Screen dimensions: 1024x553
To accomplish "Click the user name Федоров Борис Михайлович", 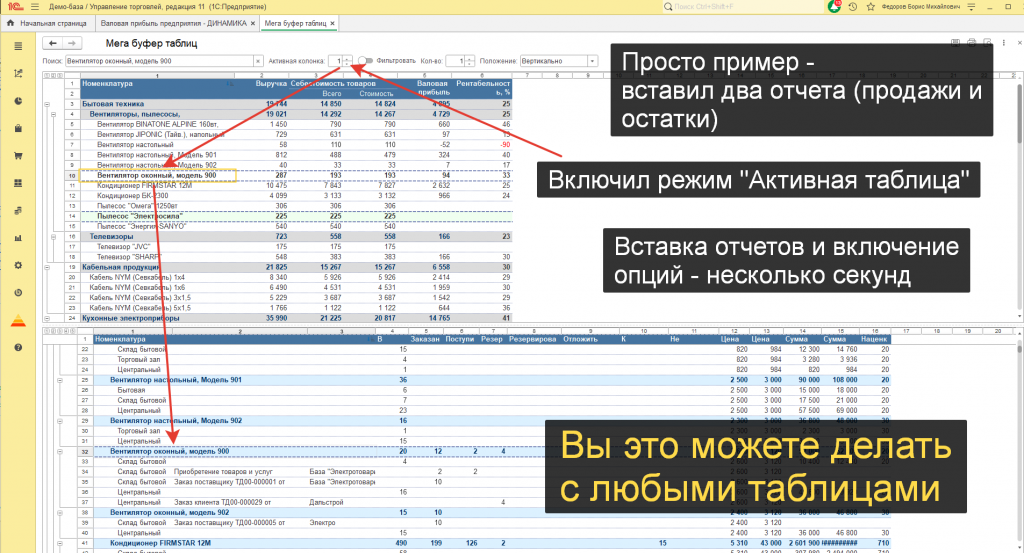I will click(921, 7).
